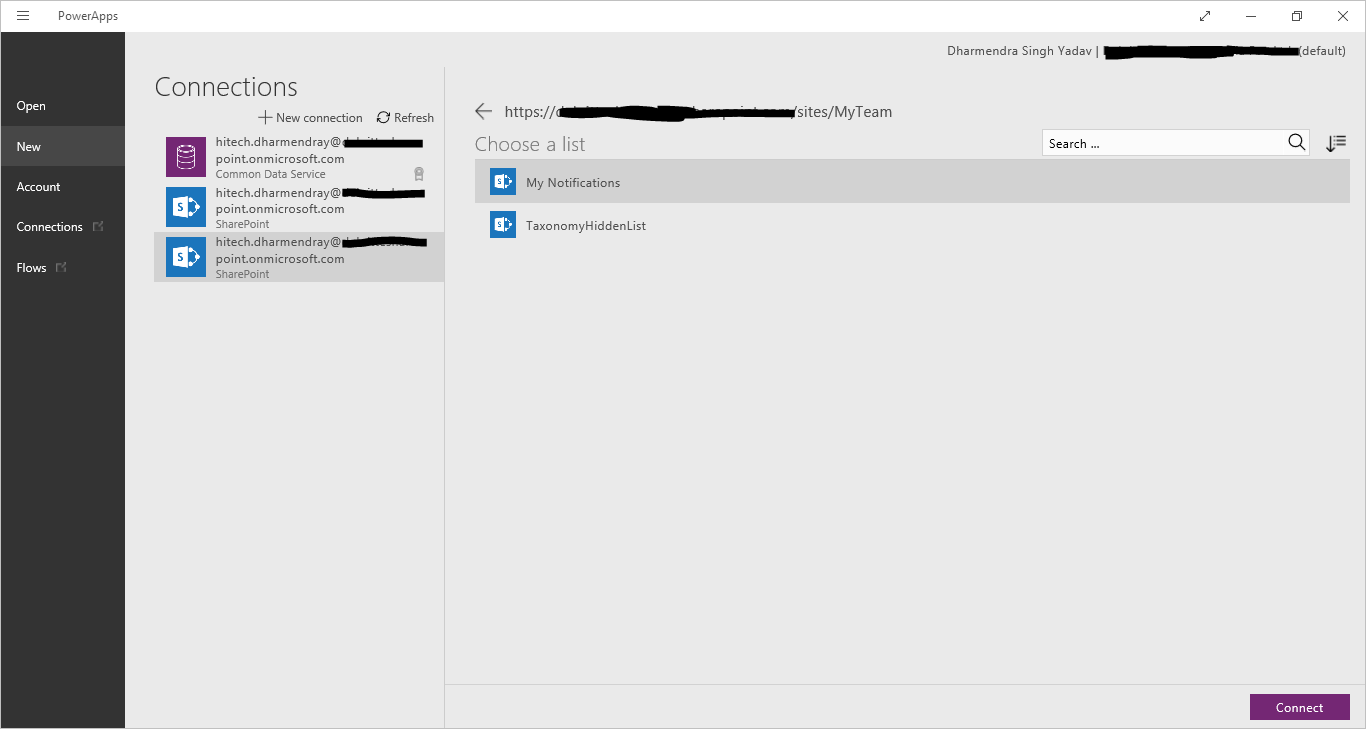Select the My Notifications list
The image size is (1366, 729).
coord(912,182)
